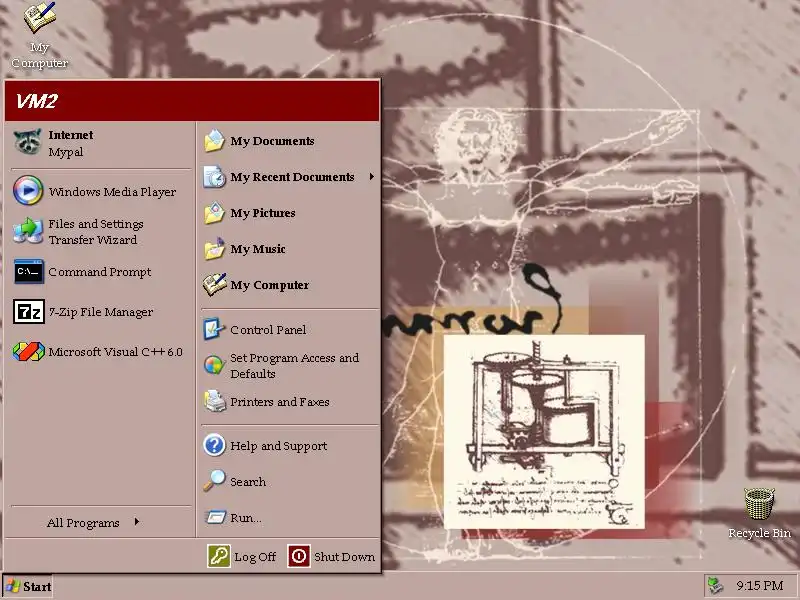Choose the Microsoft Visual C++ 6.0 label
This screenshot has width=800, height=600.
pyautogui.click(x=115, y=352)
